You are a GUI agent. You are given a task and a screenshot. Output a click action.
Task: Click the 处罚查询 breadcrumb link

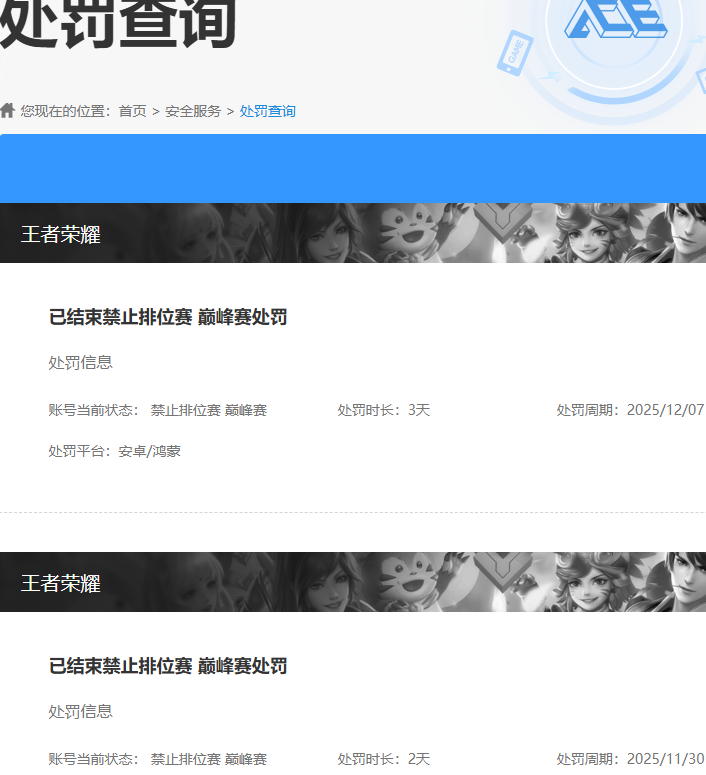coord(267,111)
